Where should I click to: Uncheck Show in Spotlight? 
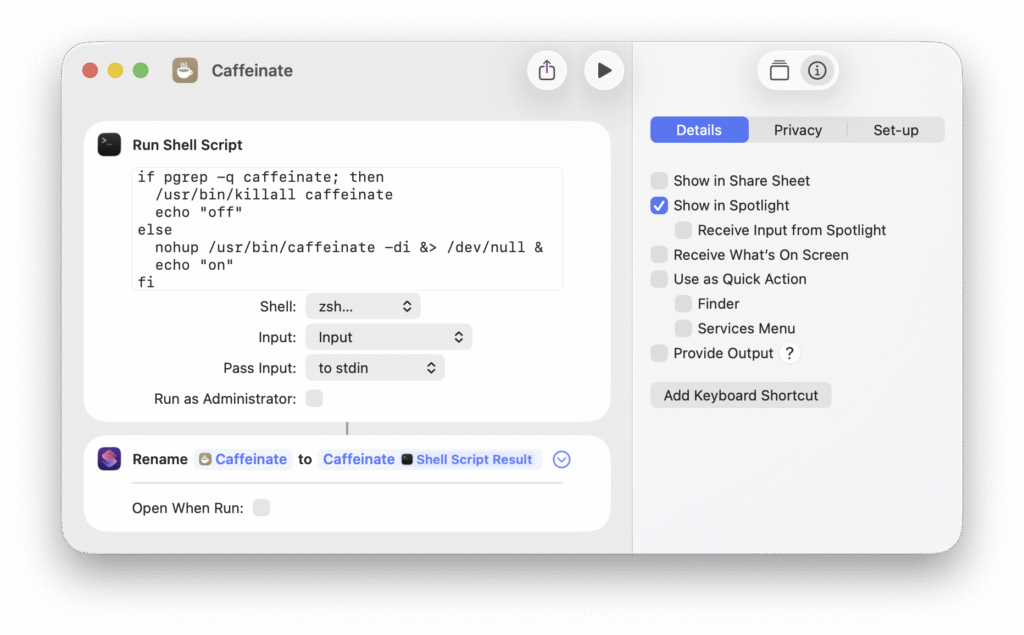tap(659, 205)
